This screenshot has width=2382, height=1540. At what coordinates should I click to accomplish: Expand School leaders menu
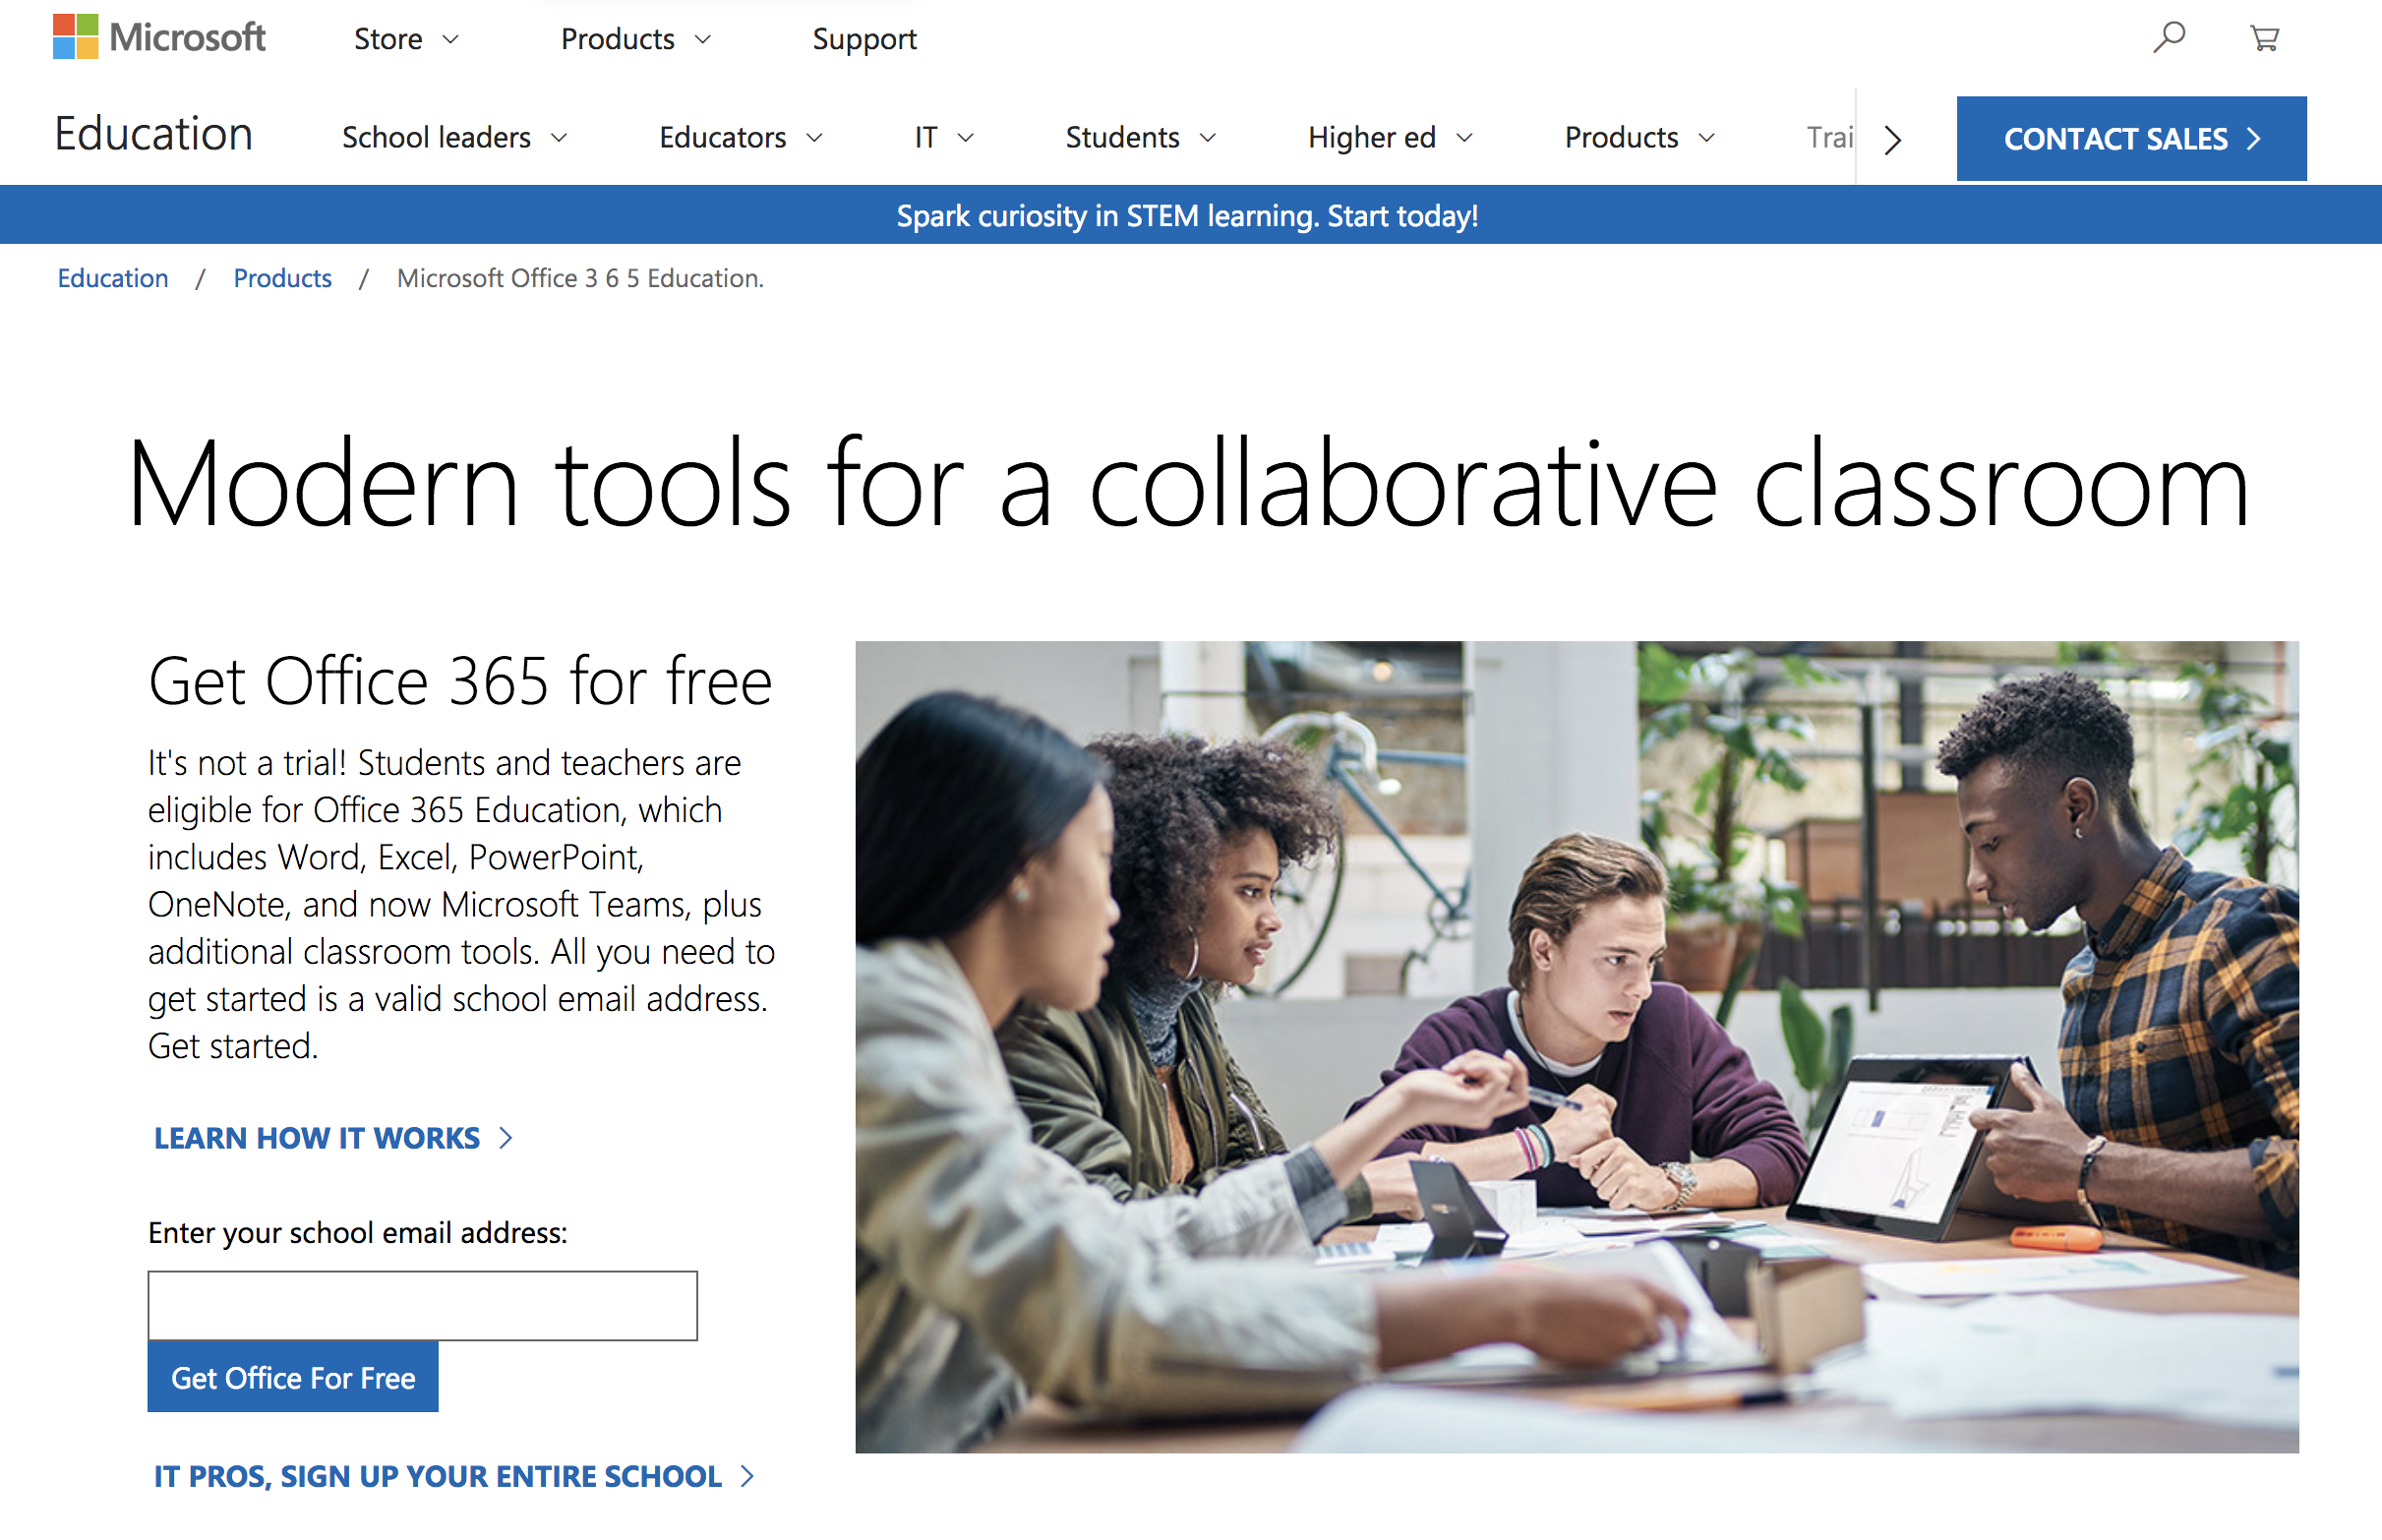pyautogui.click(x=454, y=137)
